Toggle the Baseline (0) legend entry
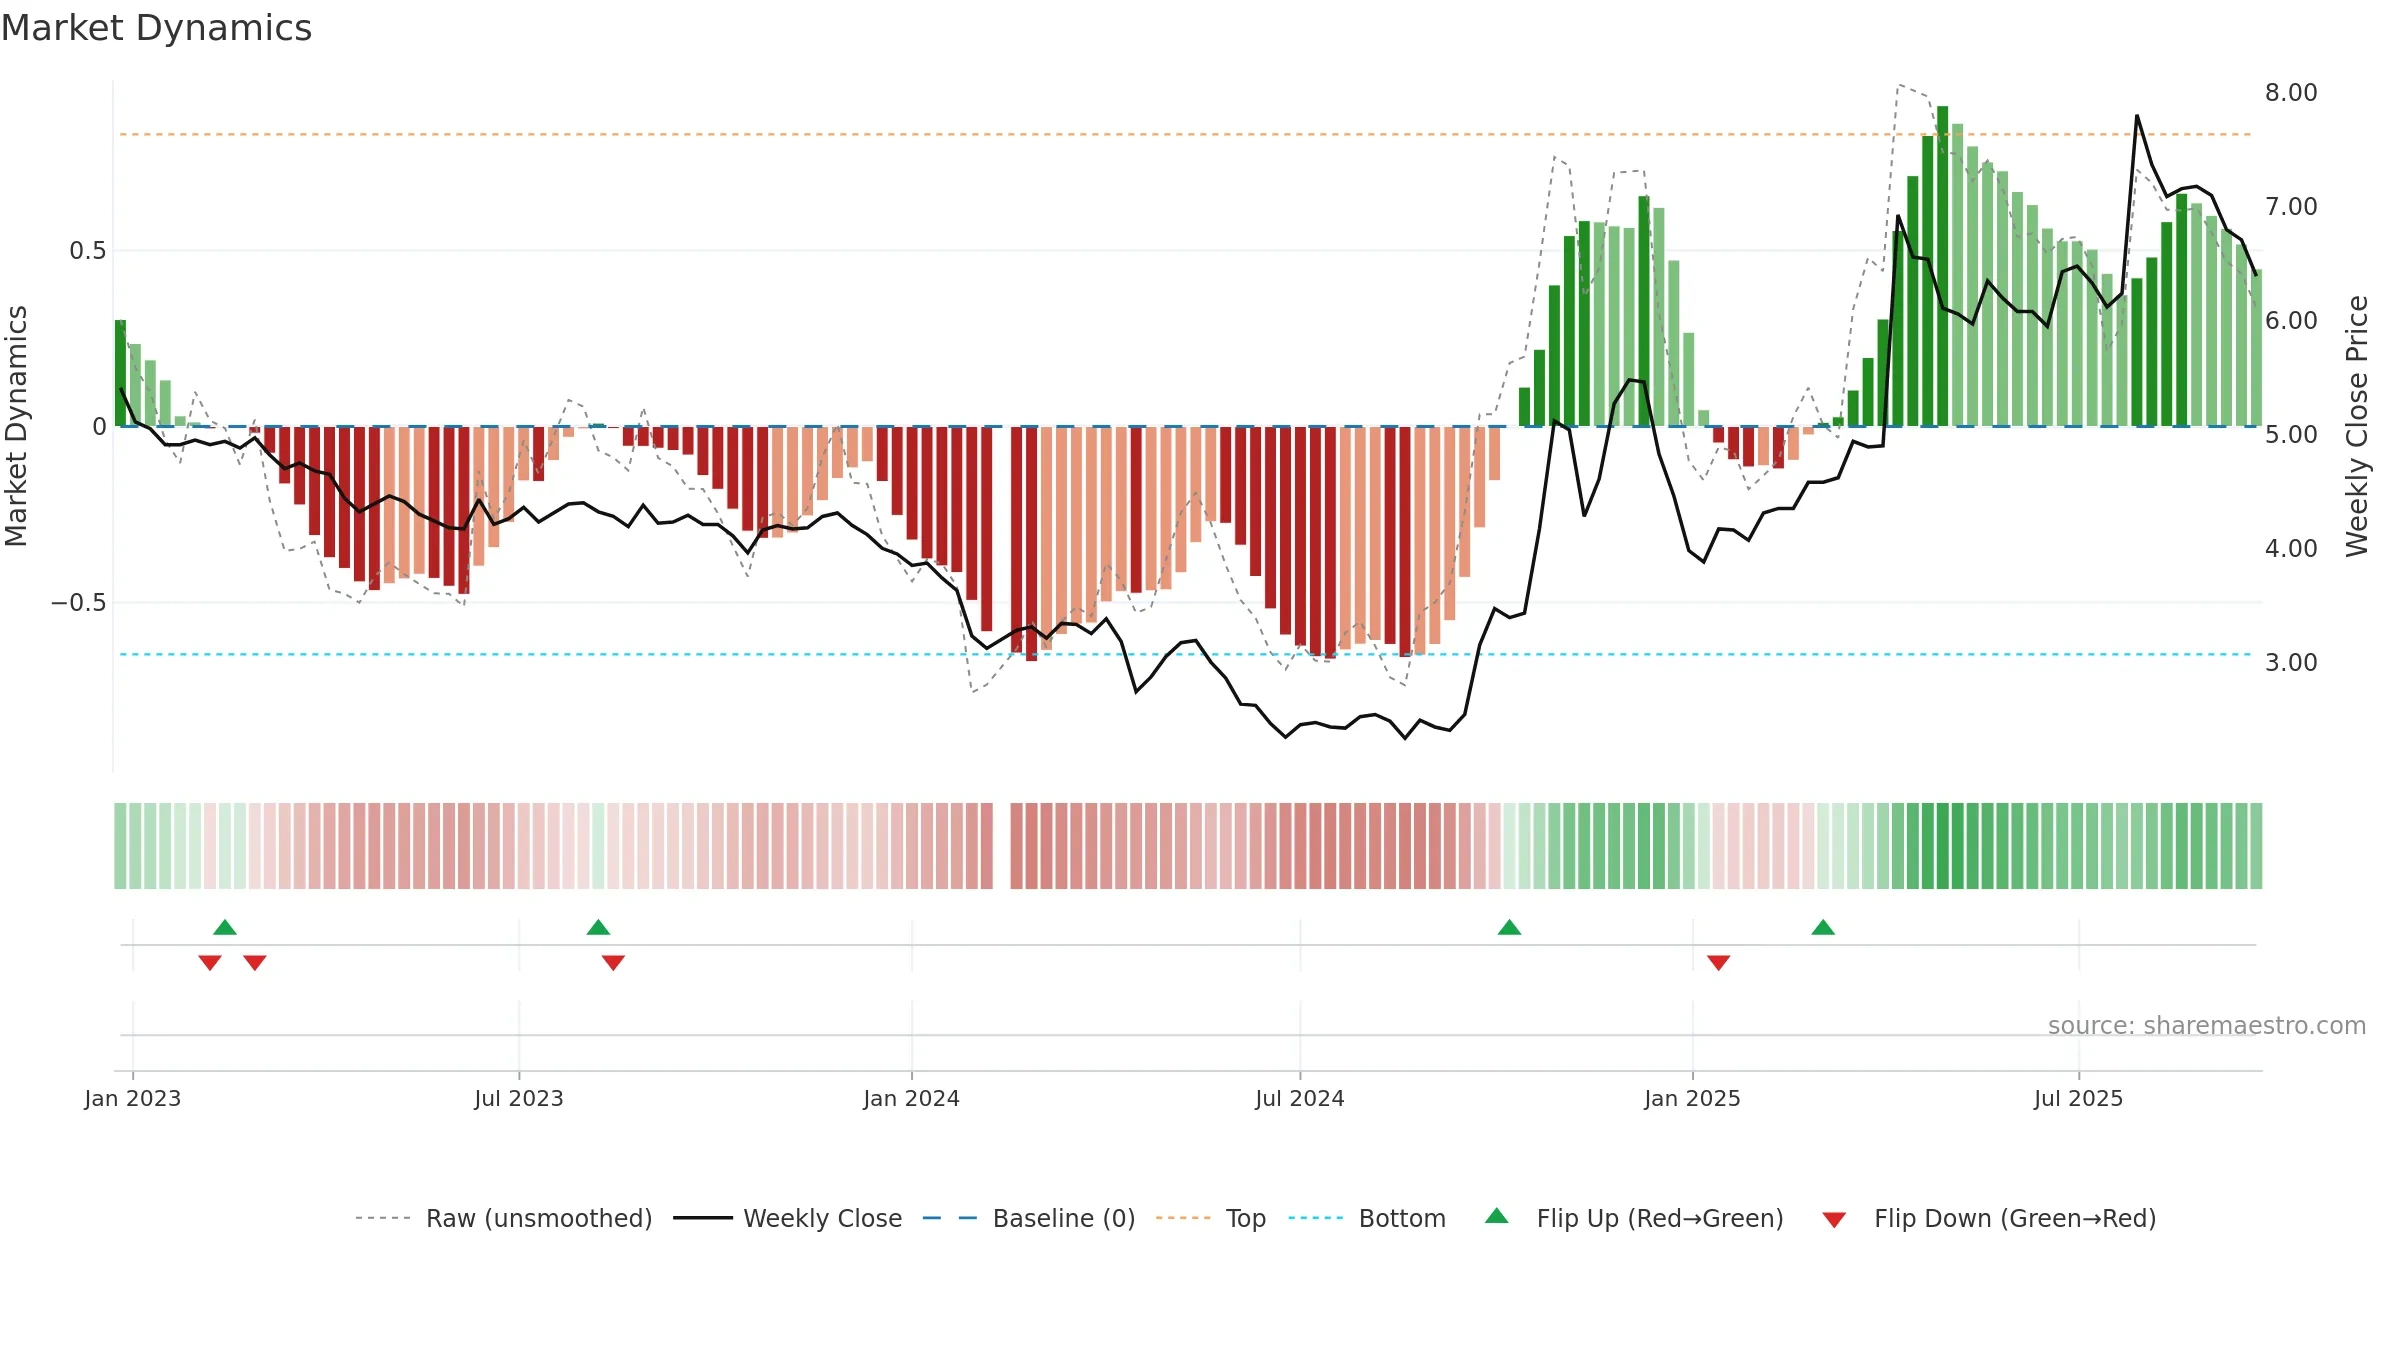 (x=1029, y=1218)
